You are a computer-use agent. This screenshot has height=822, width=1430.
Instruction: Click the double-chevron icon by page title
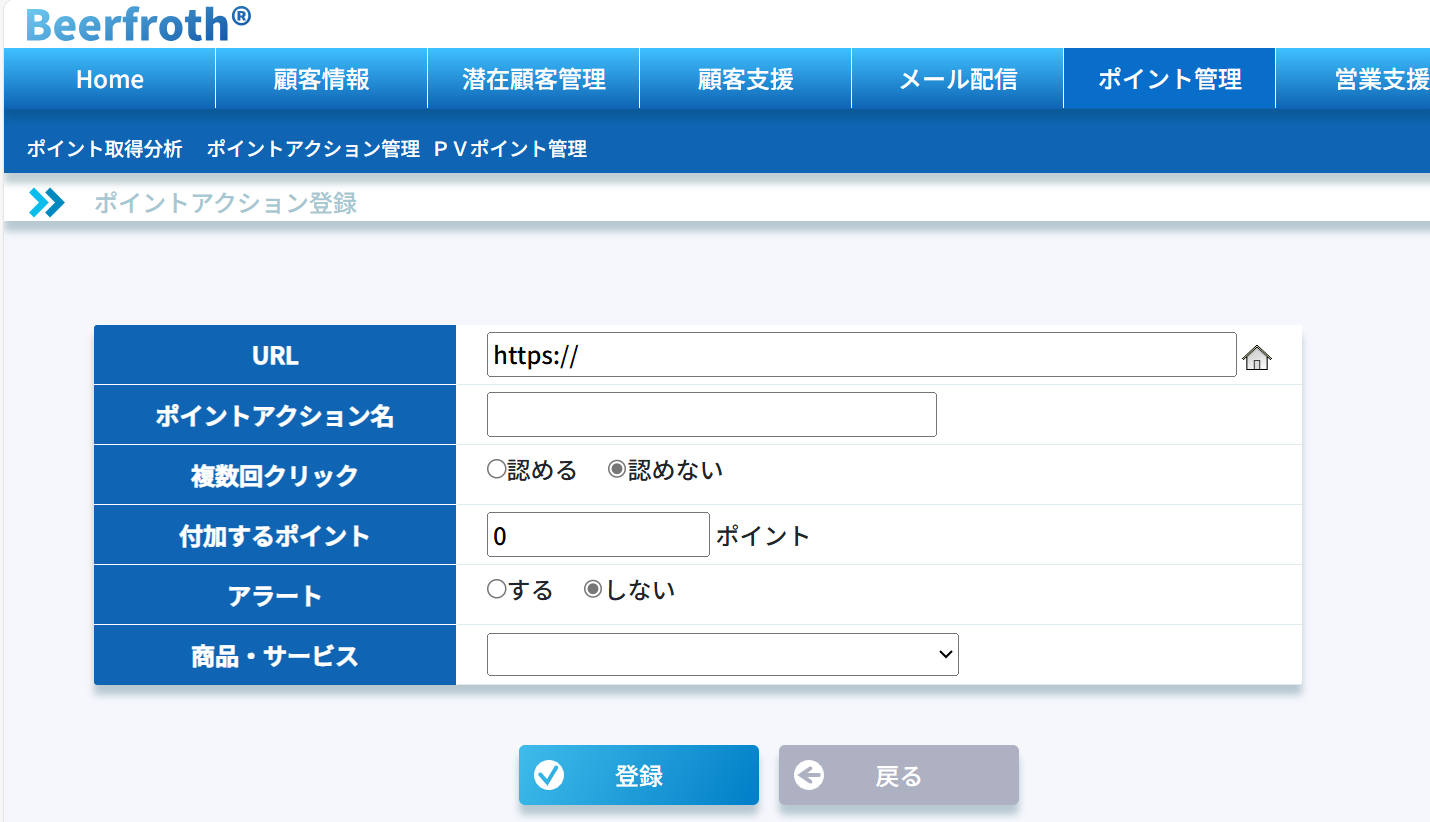46,203
